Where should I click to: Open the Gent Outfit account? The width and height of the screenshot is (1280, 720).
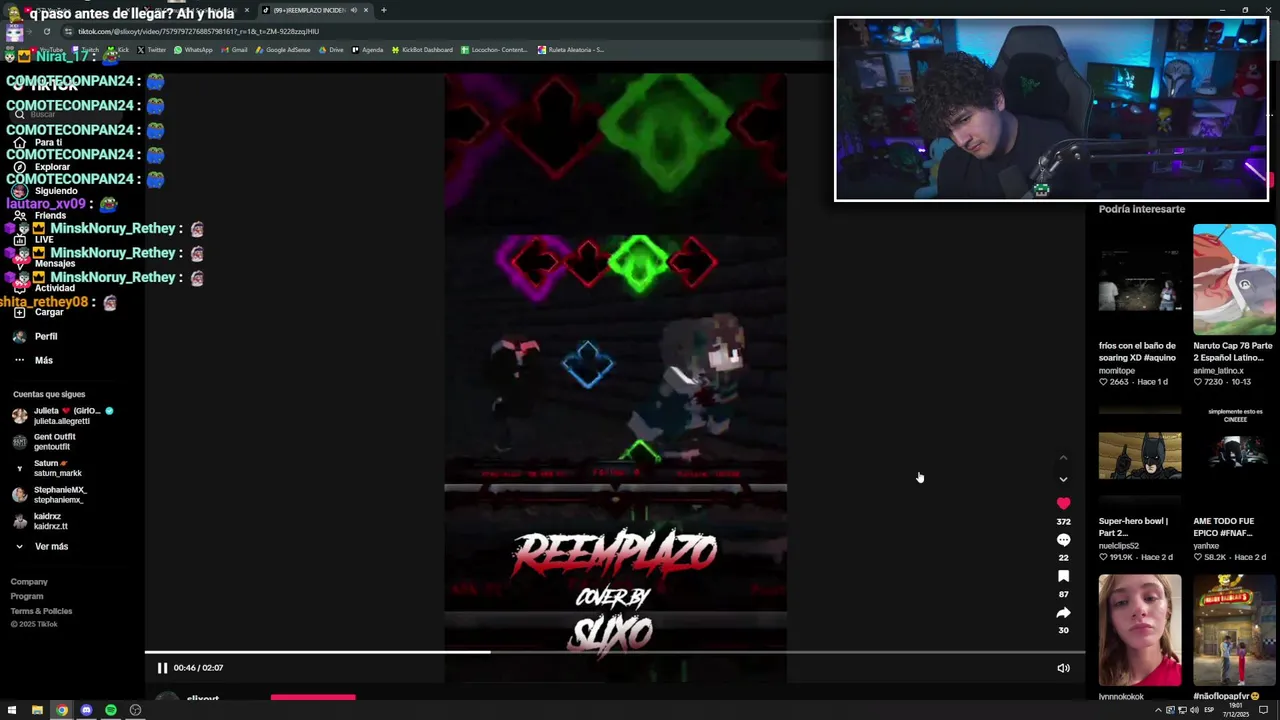(x=45, y=442)
